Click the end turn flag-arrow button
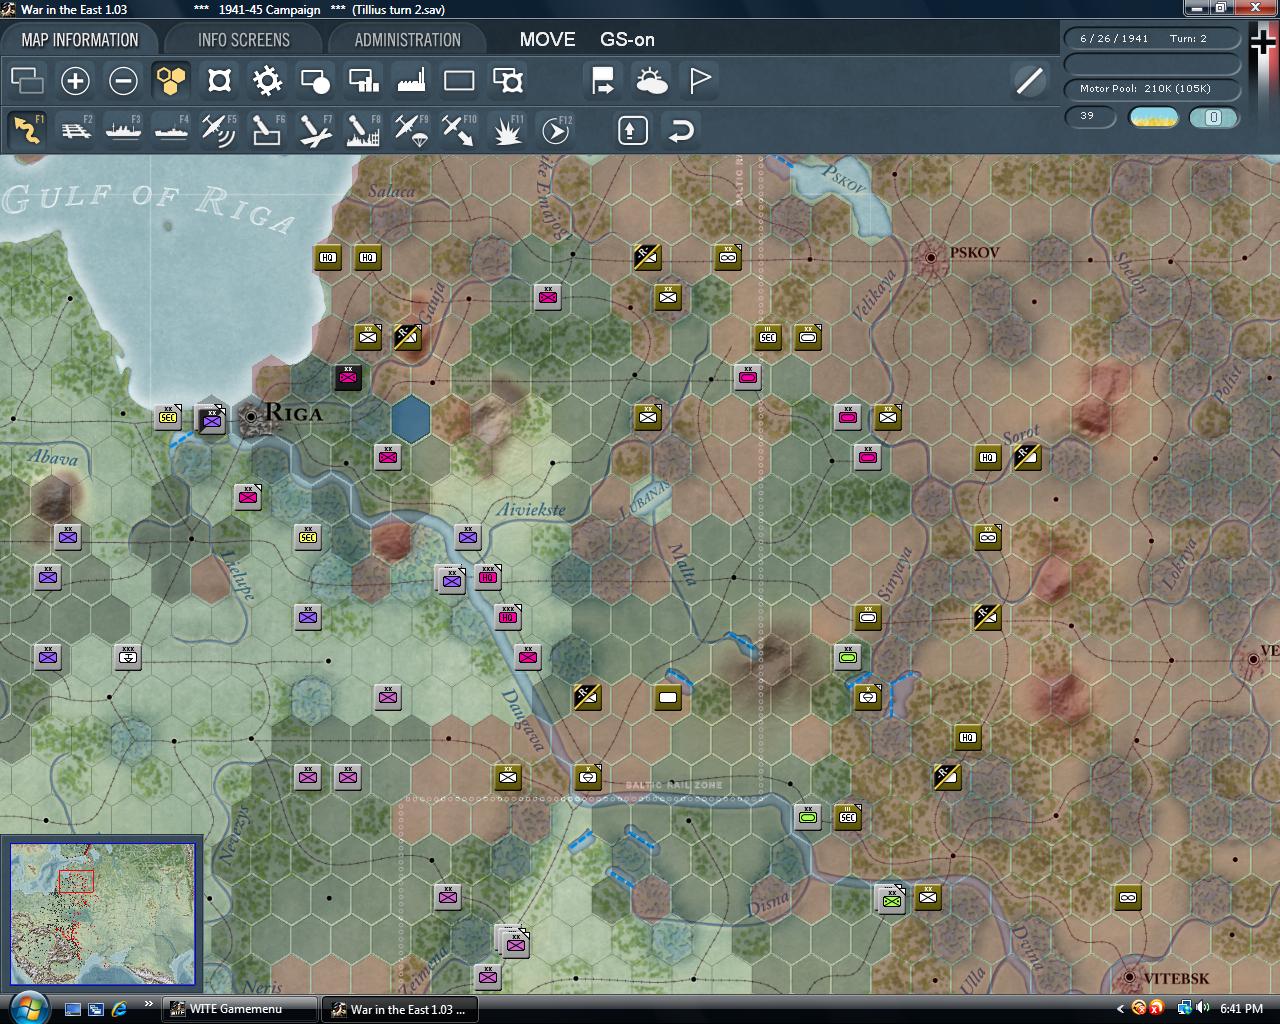The width and height of the screenshot is (1280, 1024). click(x=603, y=81)
